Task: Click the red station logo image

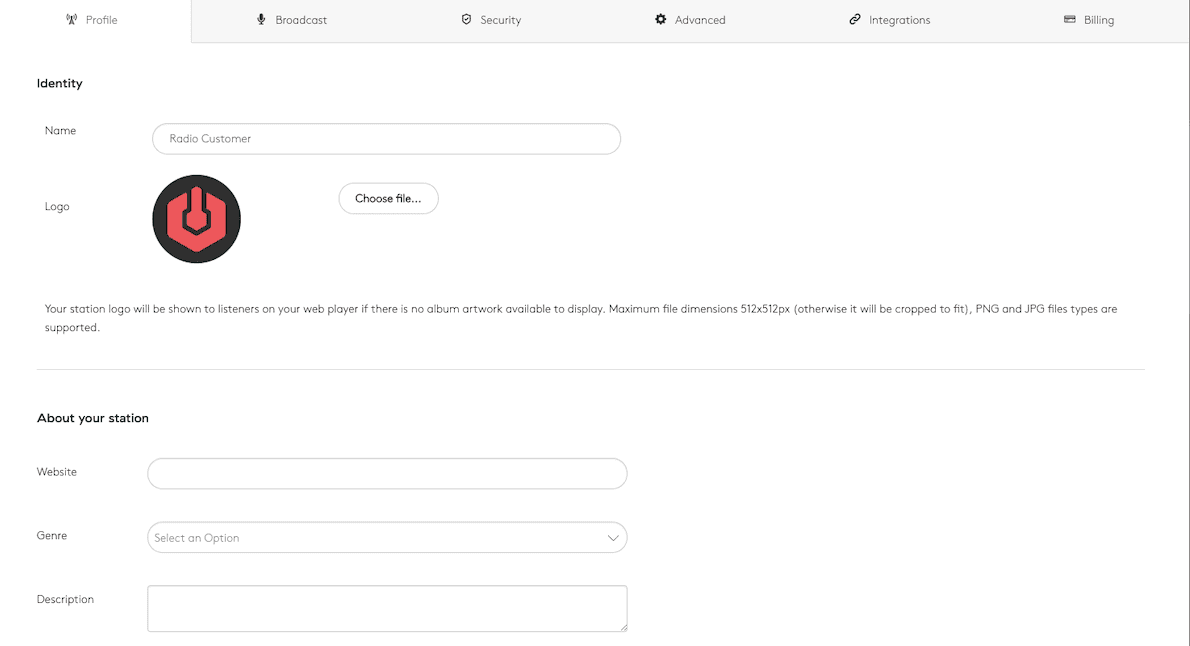Action: coord(196,219)
